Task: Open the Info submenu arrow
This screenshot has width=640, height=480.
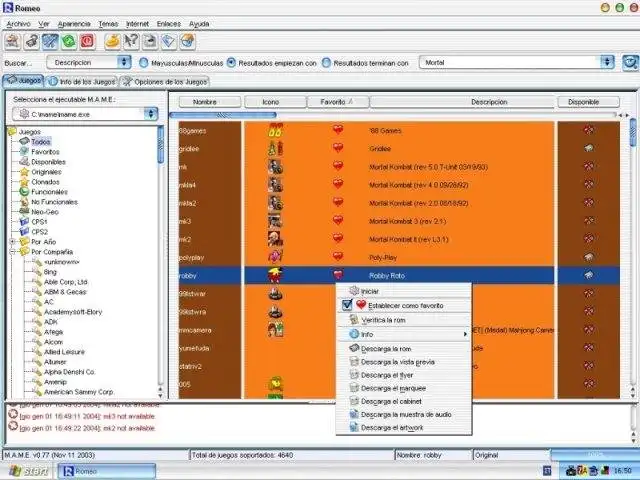Action: (465, 334)
